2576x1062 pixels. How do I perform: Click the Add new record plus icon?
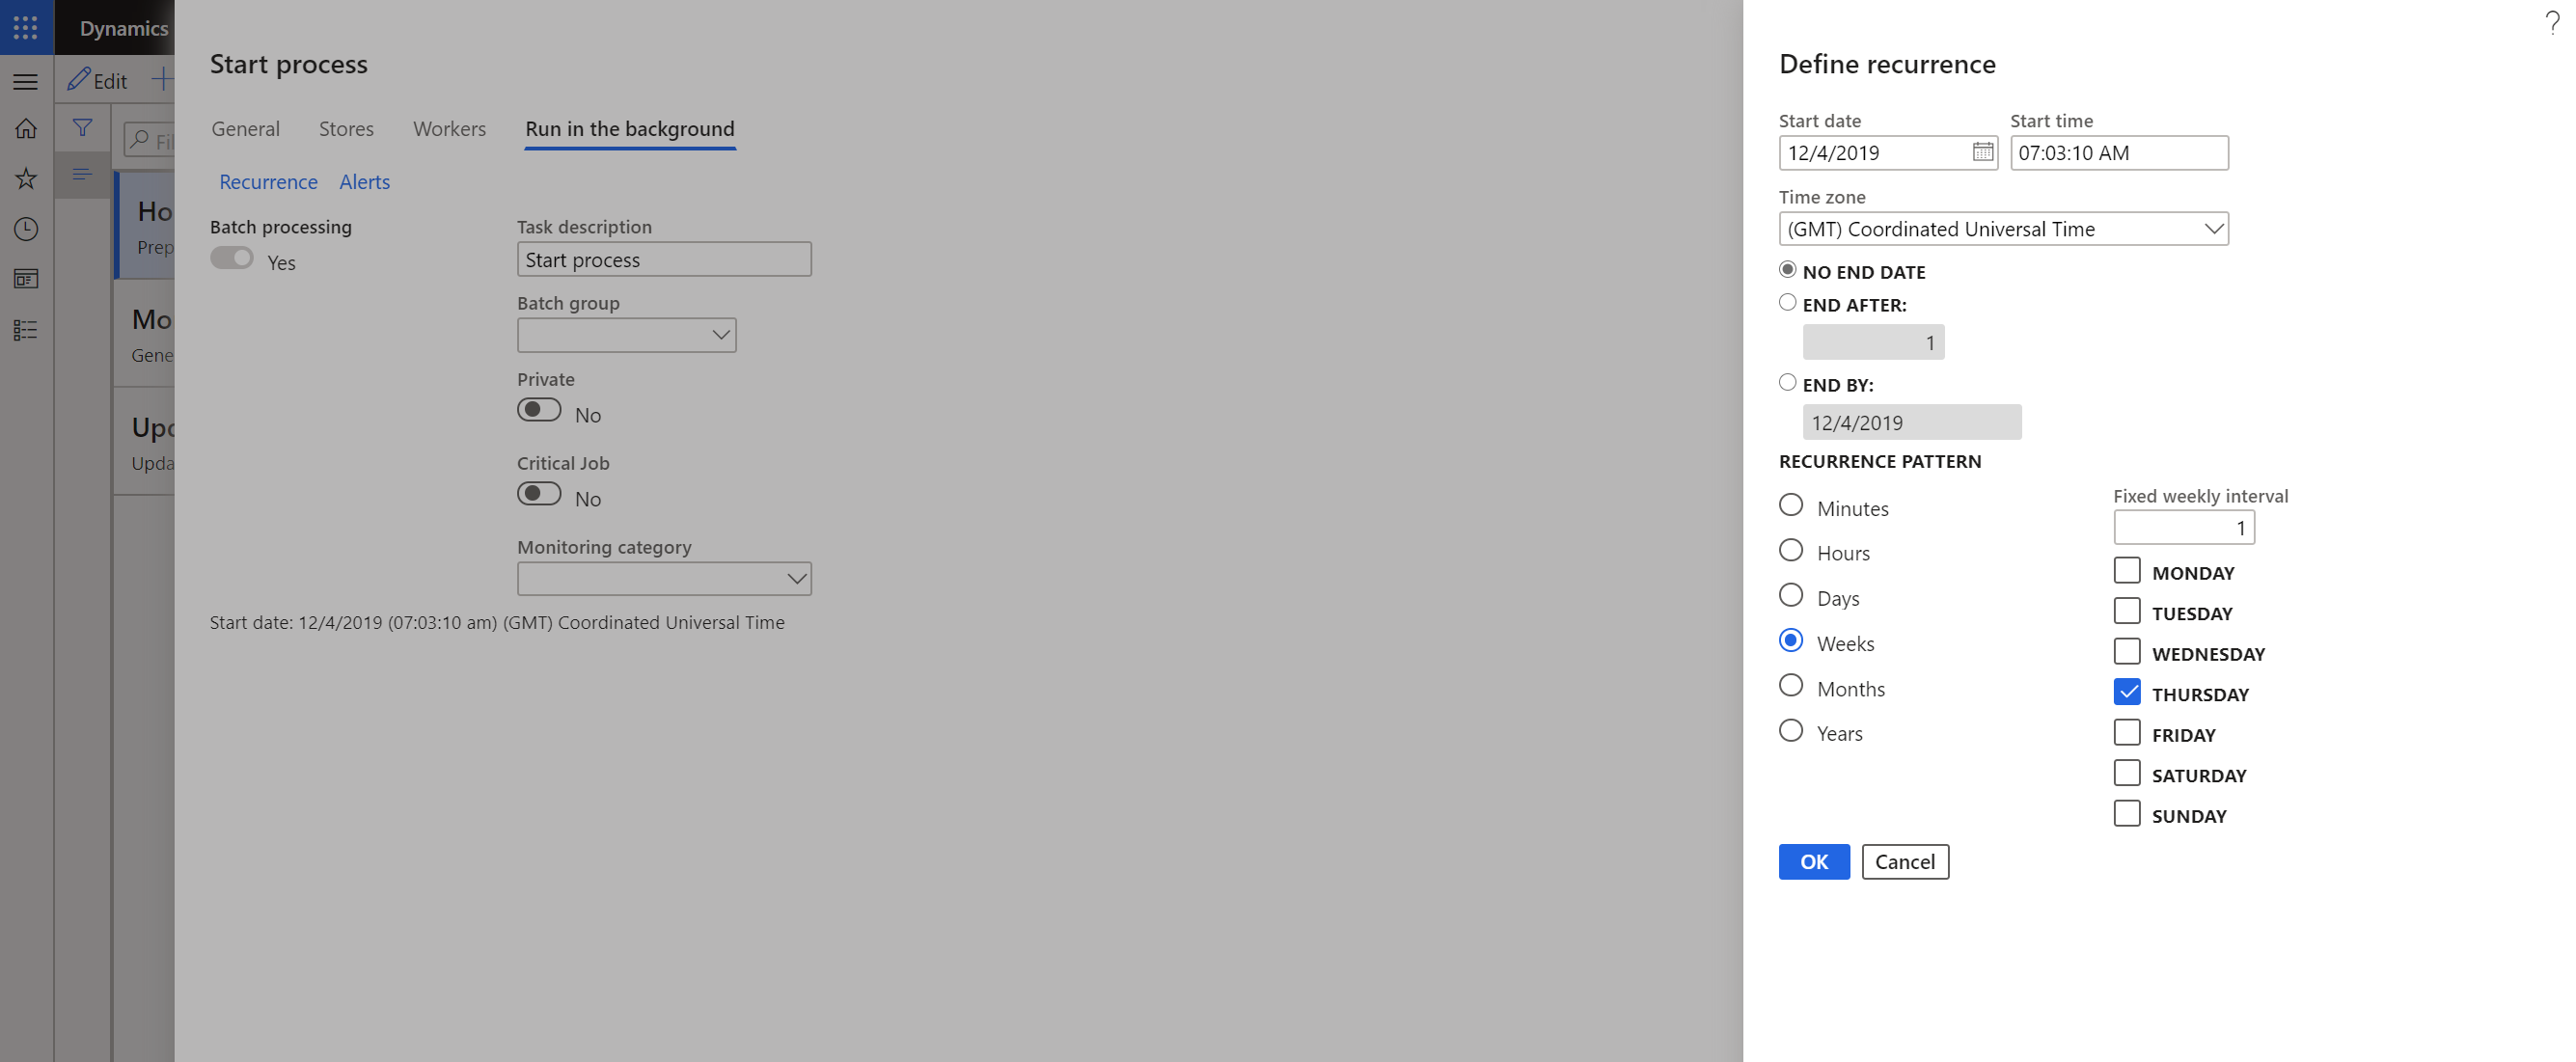point(164,77)
